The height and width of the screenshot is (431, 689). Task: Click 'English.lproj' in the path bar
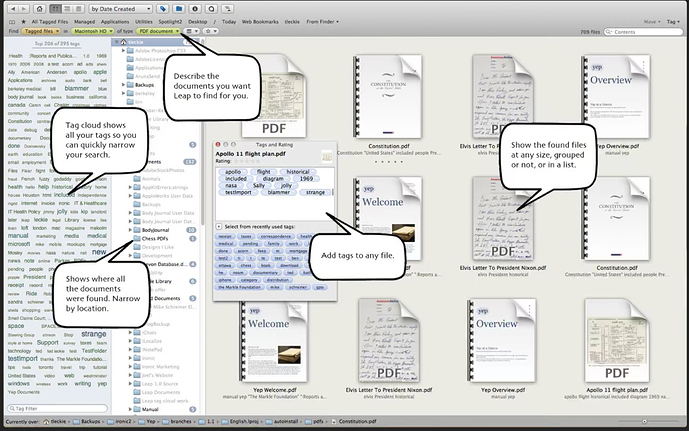click(239, 421)
